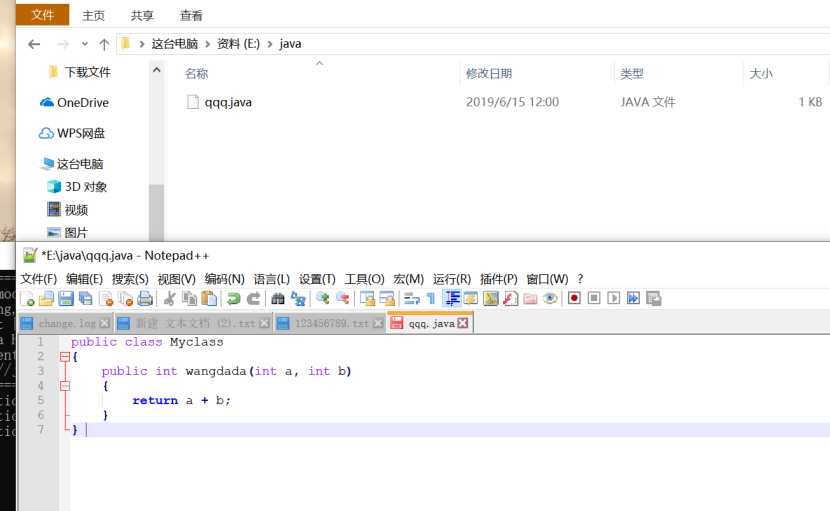Click the Close All documents icon
This screenshot has width=830, height=511.
[x=125, y=299]
